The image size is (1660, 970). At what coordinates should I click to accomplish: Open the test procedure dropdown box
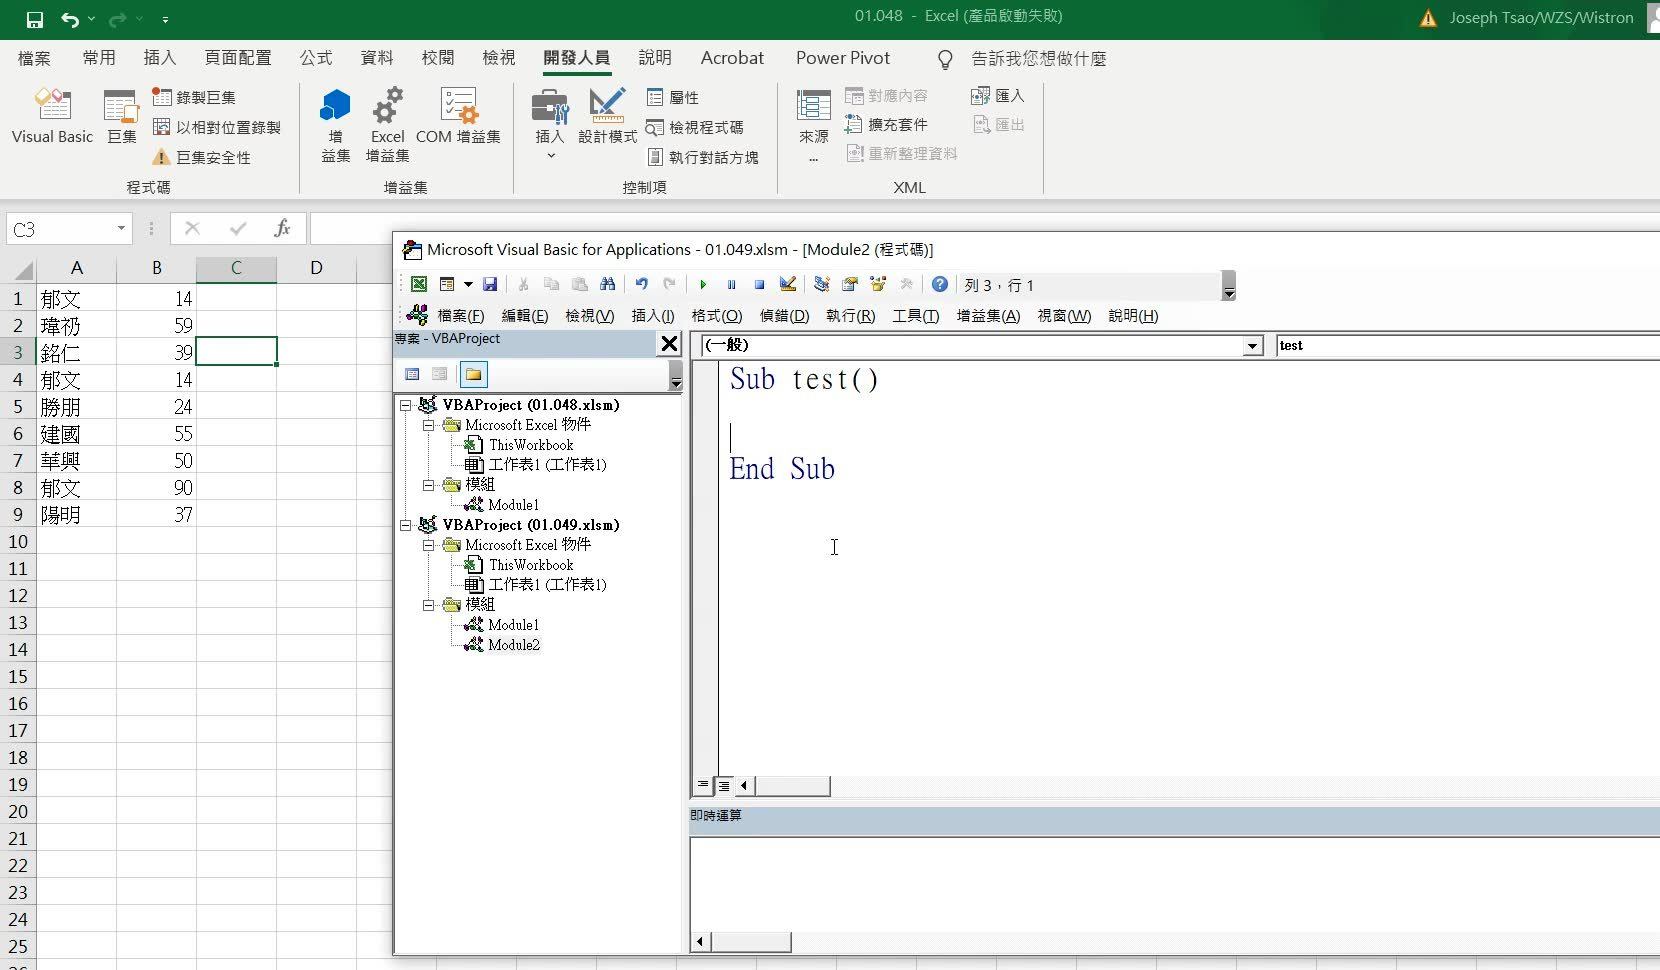[x=1468, y=345]
